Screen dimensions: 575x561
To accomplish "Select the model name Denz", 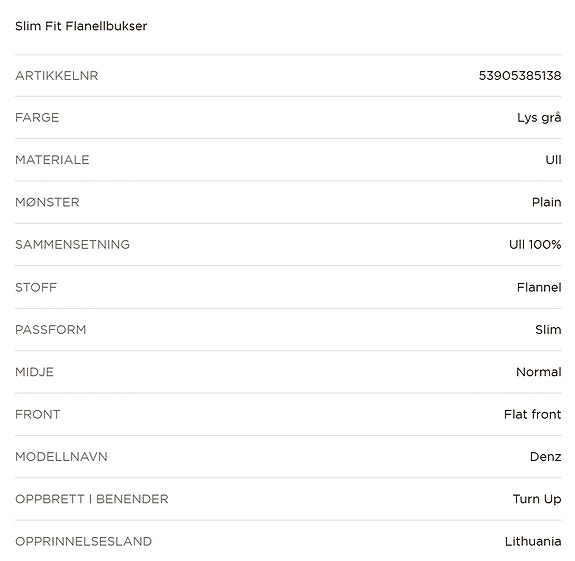I will coord(546,457).
